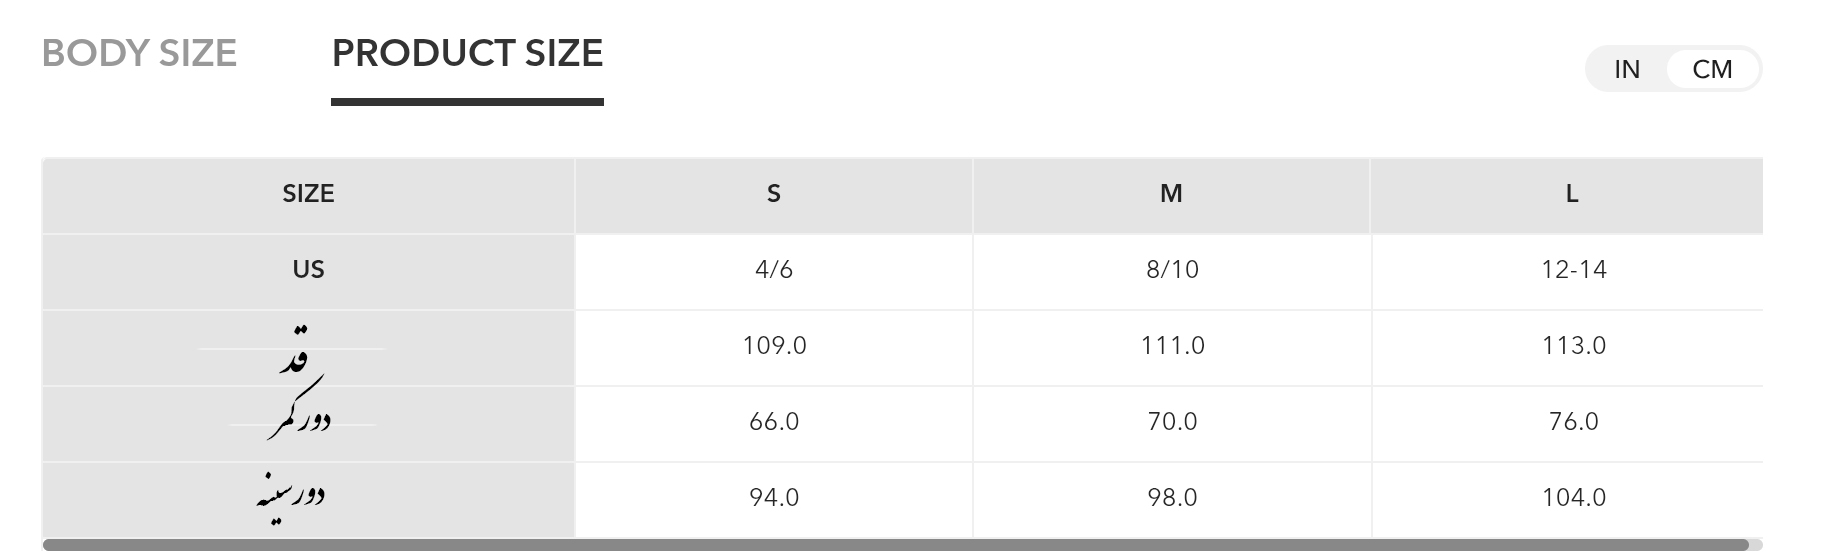1840x560 pixels.
Task: Click the US row label
Action: [x=308, y=270]
